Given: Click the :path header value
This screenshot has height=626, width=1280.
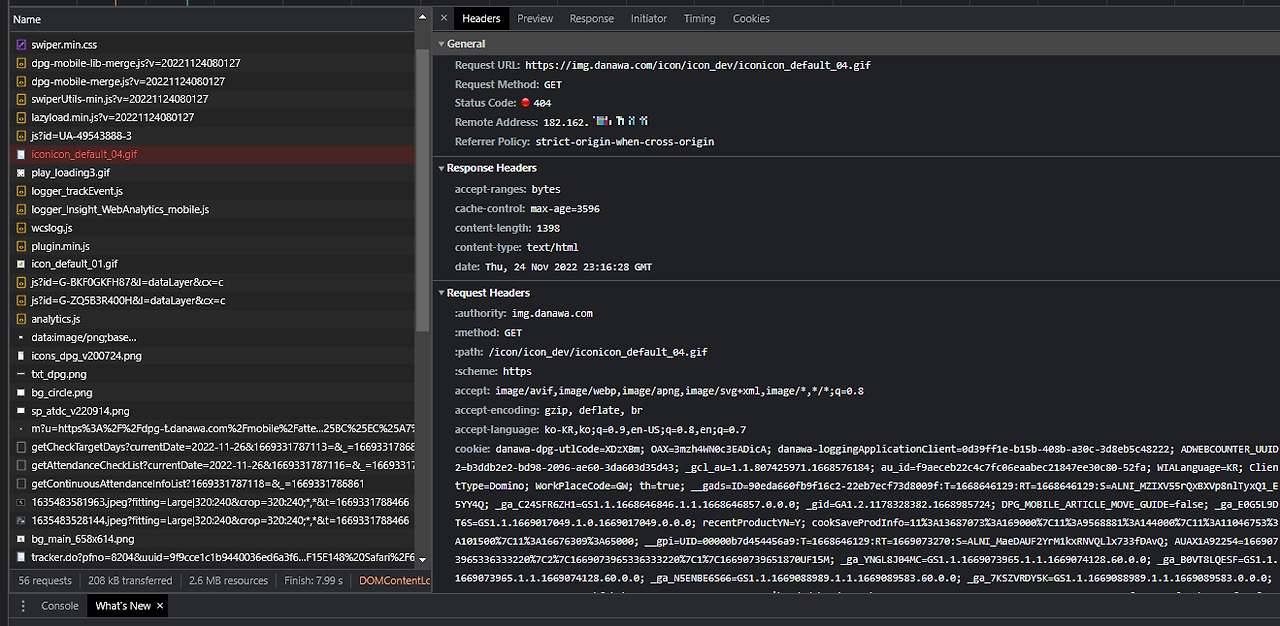Looking at the screenshot, I should (x=598, y=352).
